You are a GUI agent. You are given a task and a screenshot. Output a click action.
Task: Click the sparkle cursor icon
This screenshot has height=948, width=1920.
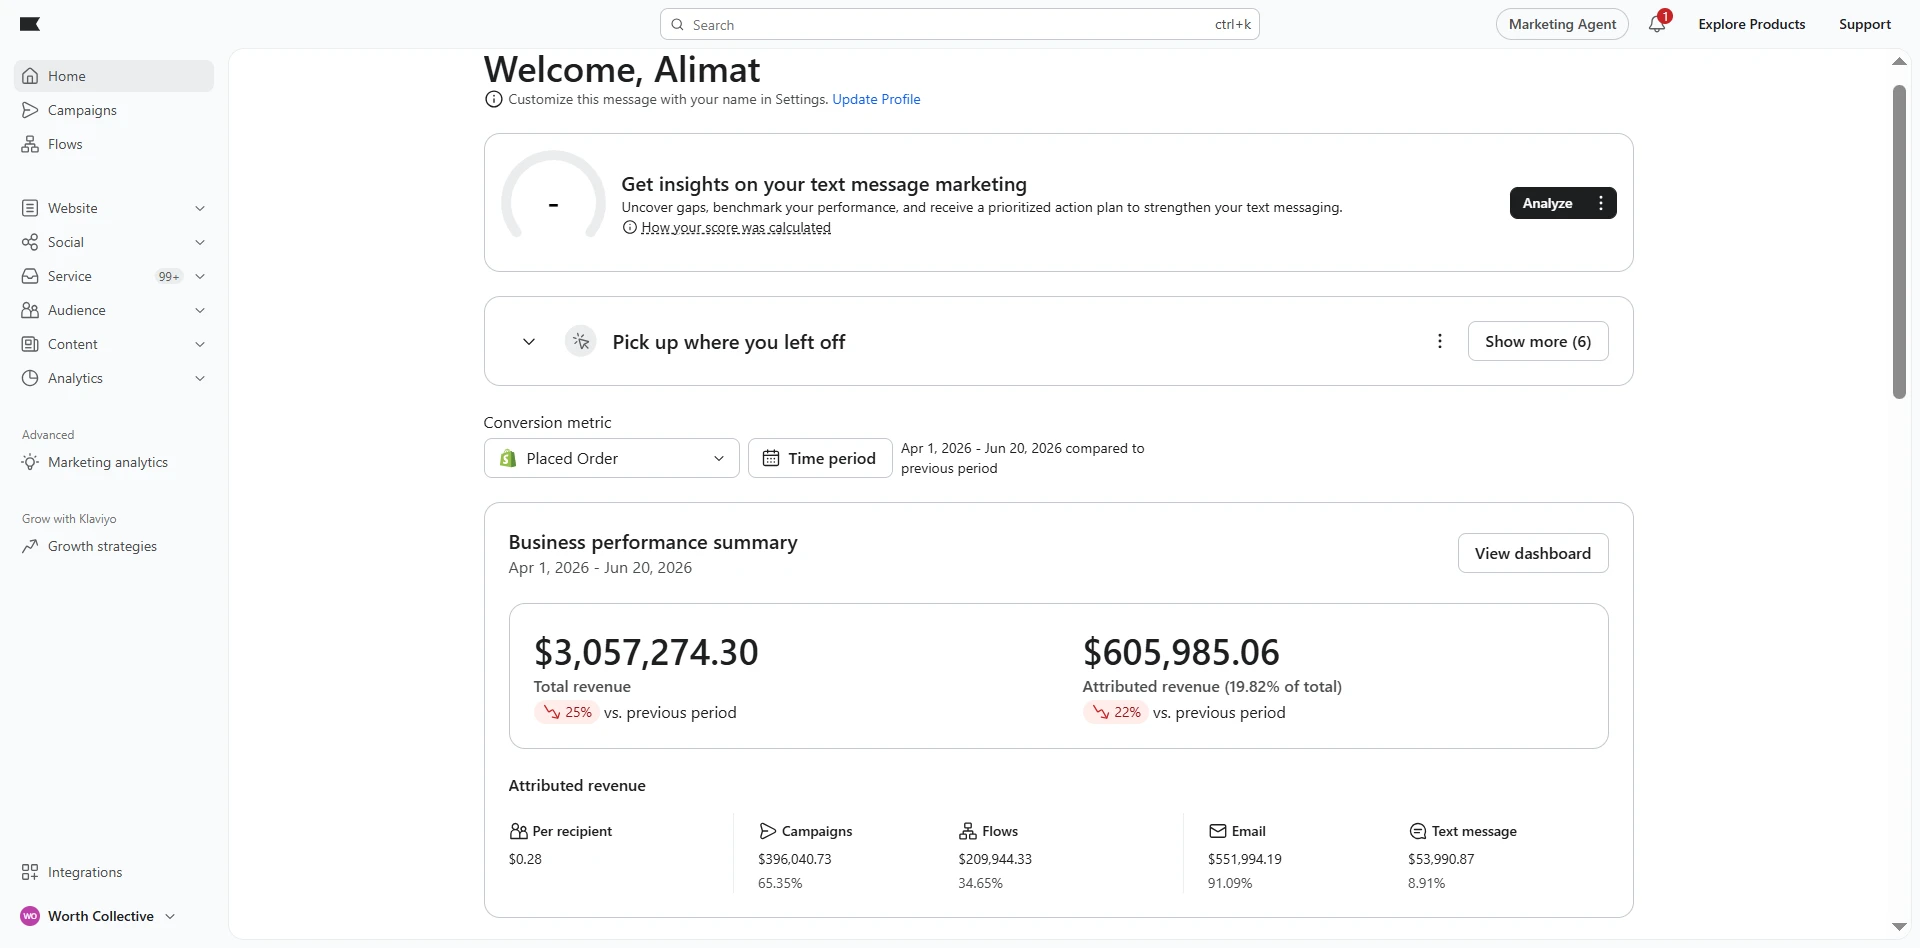tap(580, 341)
